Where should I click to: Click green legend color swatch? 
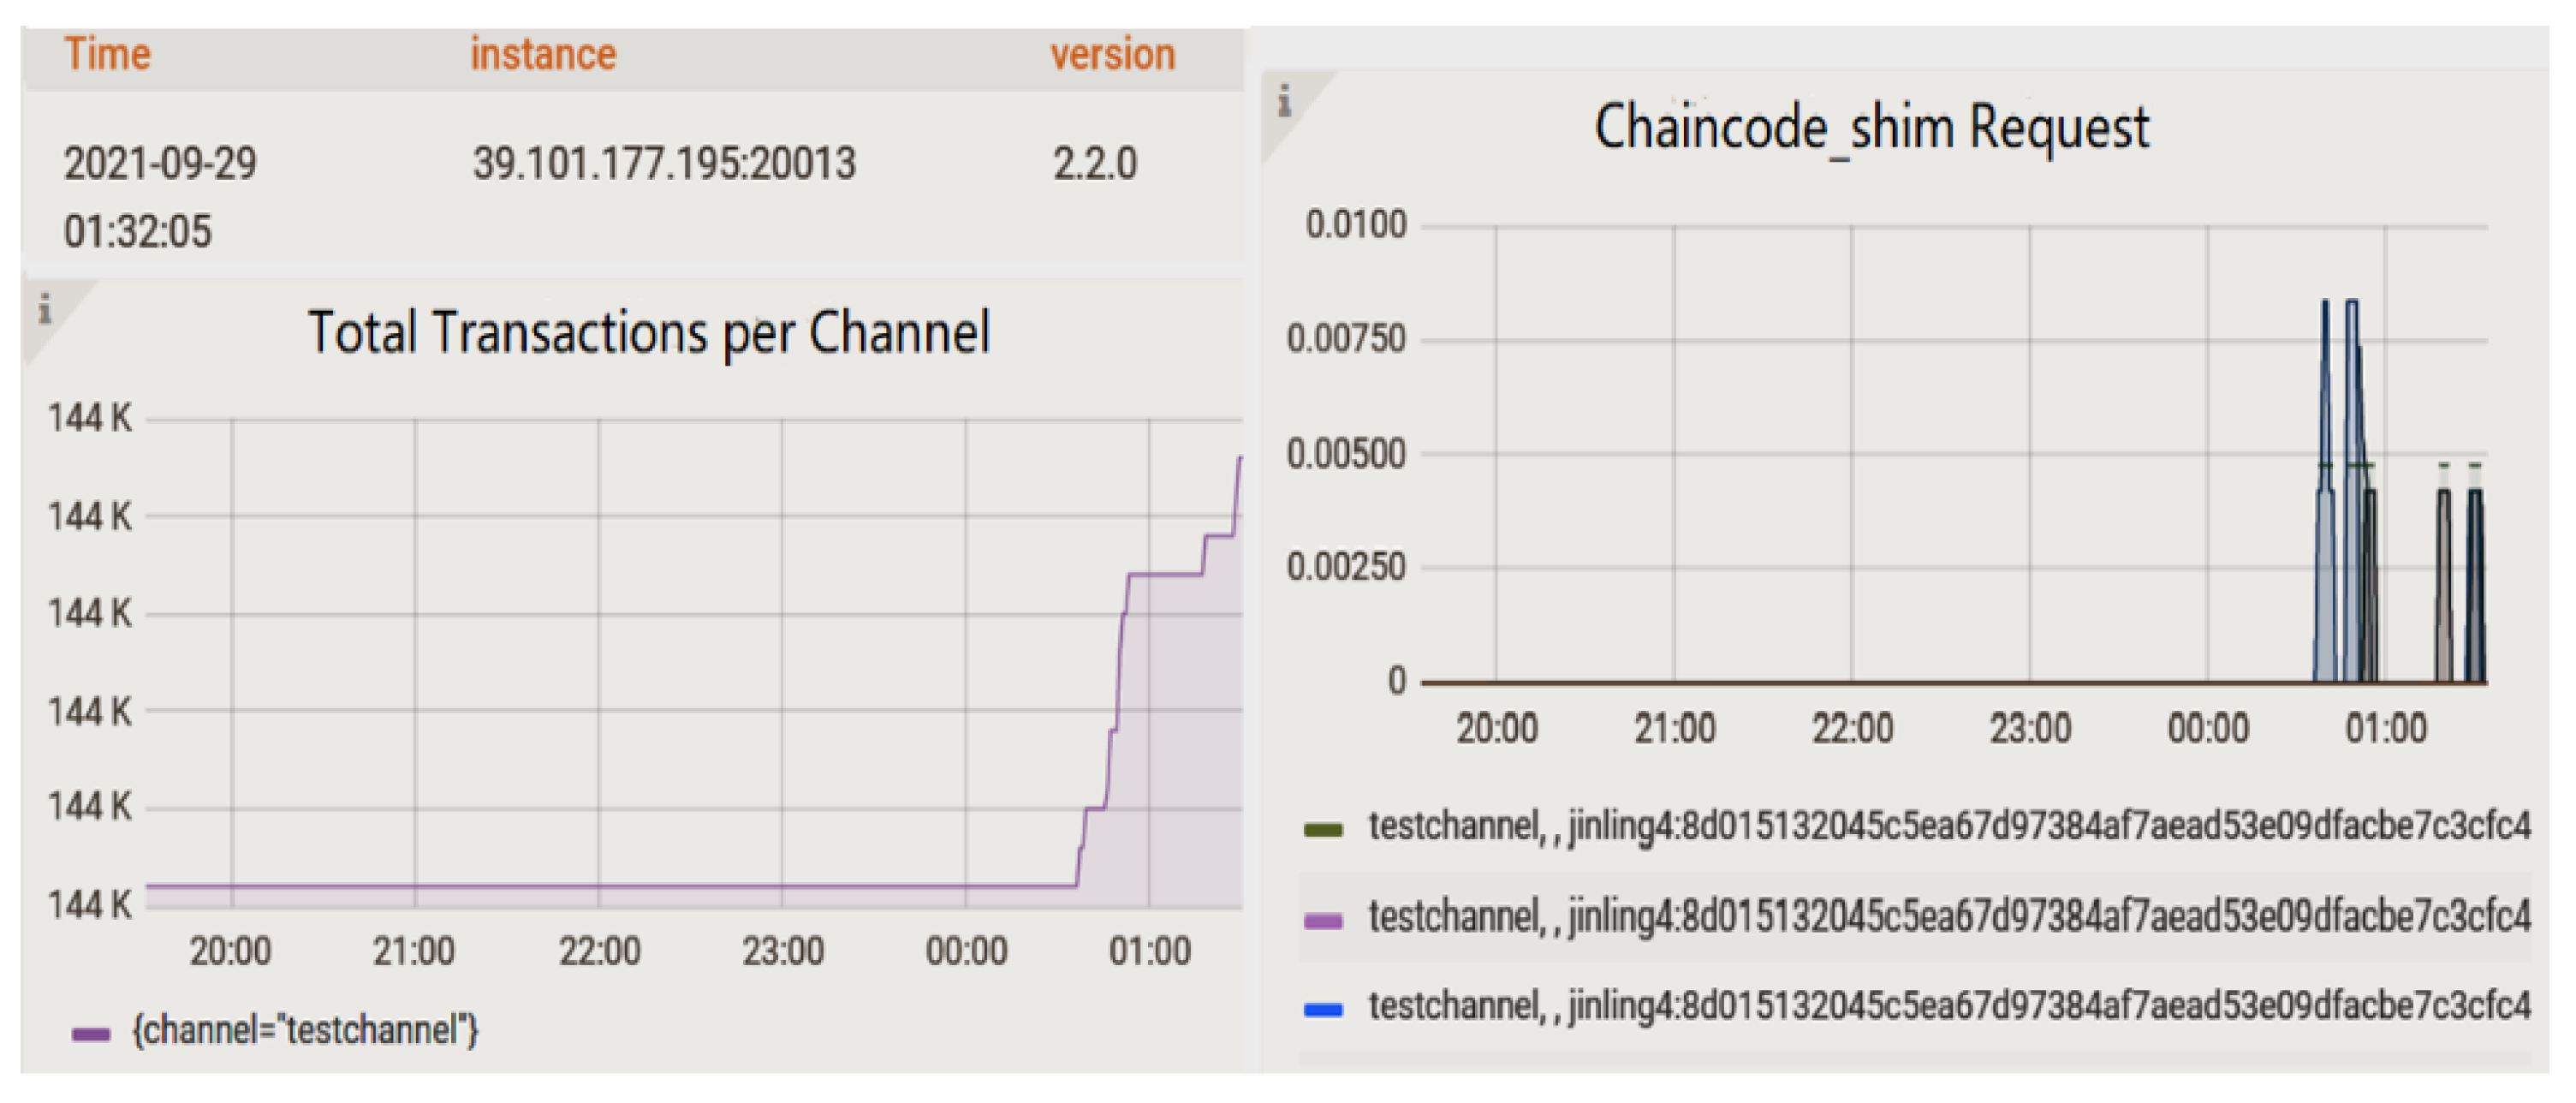[x=1323, y=829]
